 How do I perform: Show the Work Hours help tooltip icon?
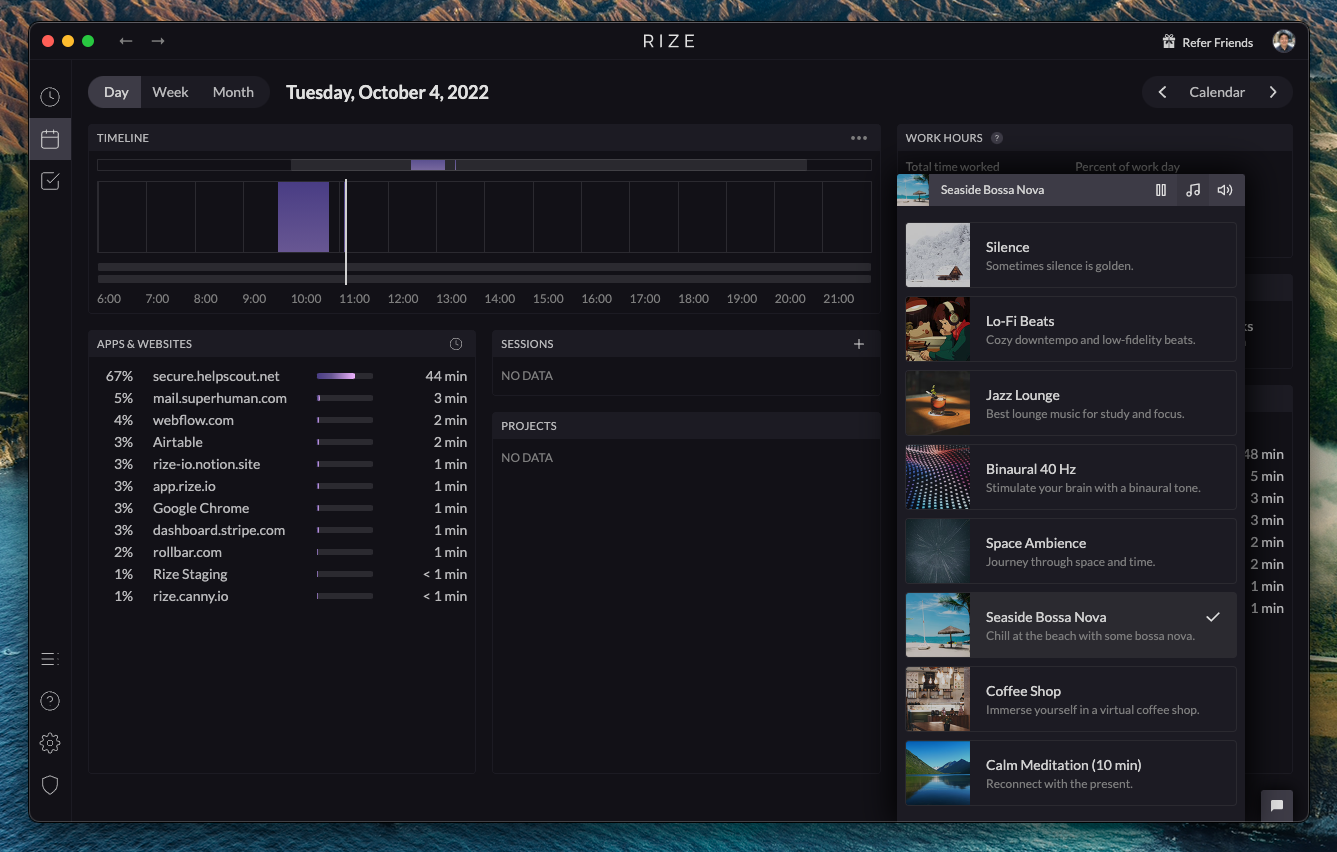(996, 138)
